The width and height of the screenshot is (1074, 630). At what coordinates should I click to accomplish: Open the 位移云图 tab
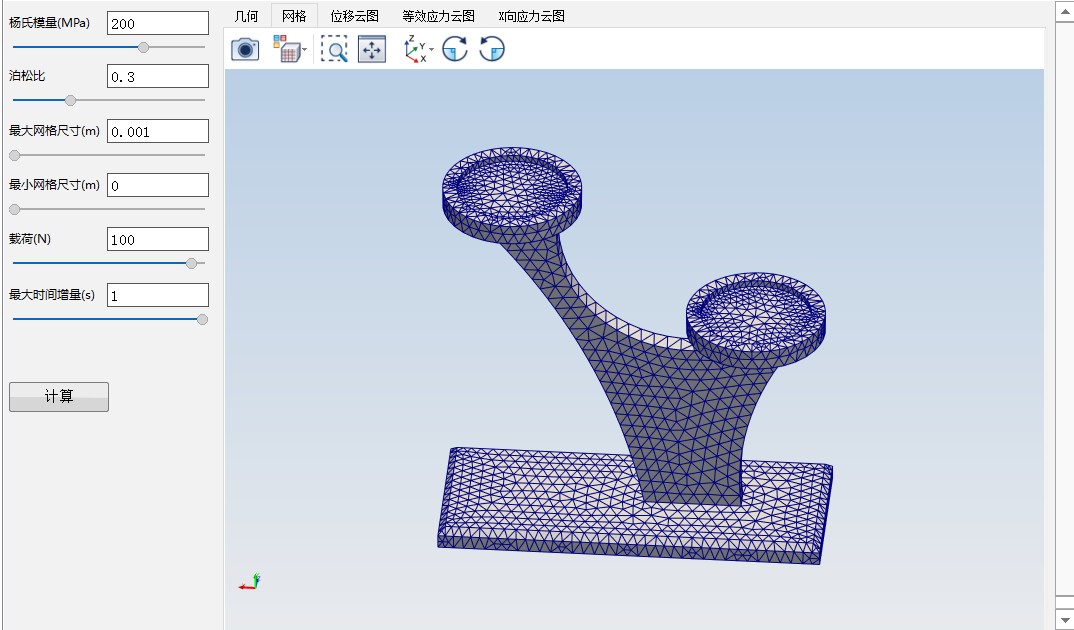click(354, 16)
